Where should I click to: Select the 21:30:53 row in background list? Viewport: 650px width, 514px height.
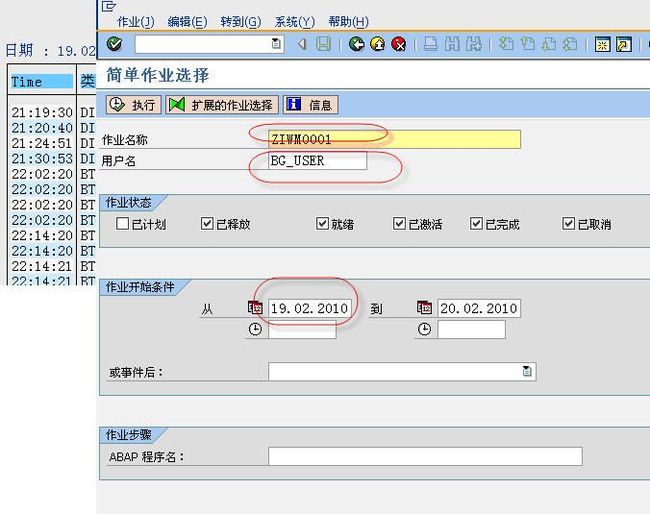pos(52,158)
